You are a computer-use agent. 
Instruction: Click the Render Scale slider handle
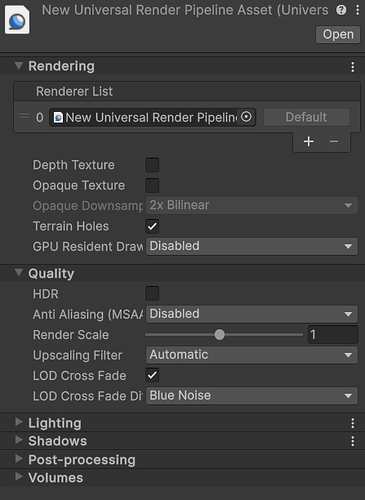(219, 334)
